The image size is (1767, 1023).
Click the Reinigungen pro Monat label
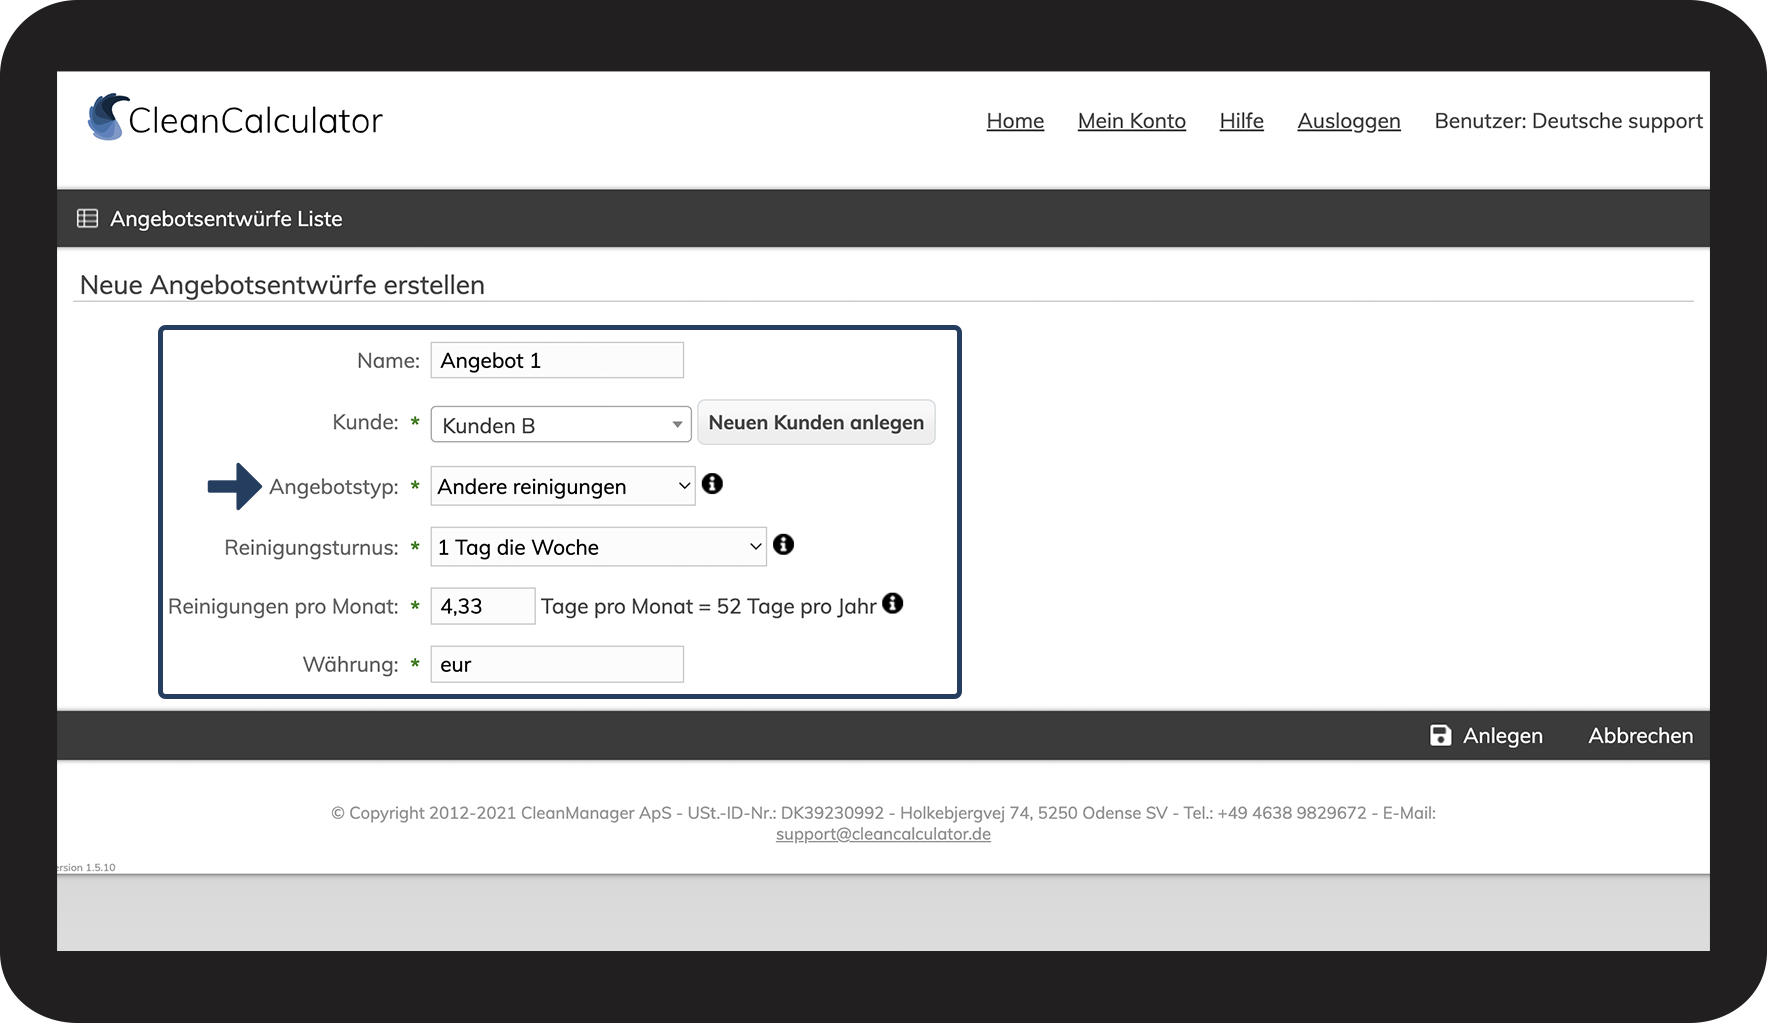(x=283, y=607)
